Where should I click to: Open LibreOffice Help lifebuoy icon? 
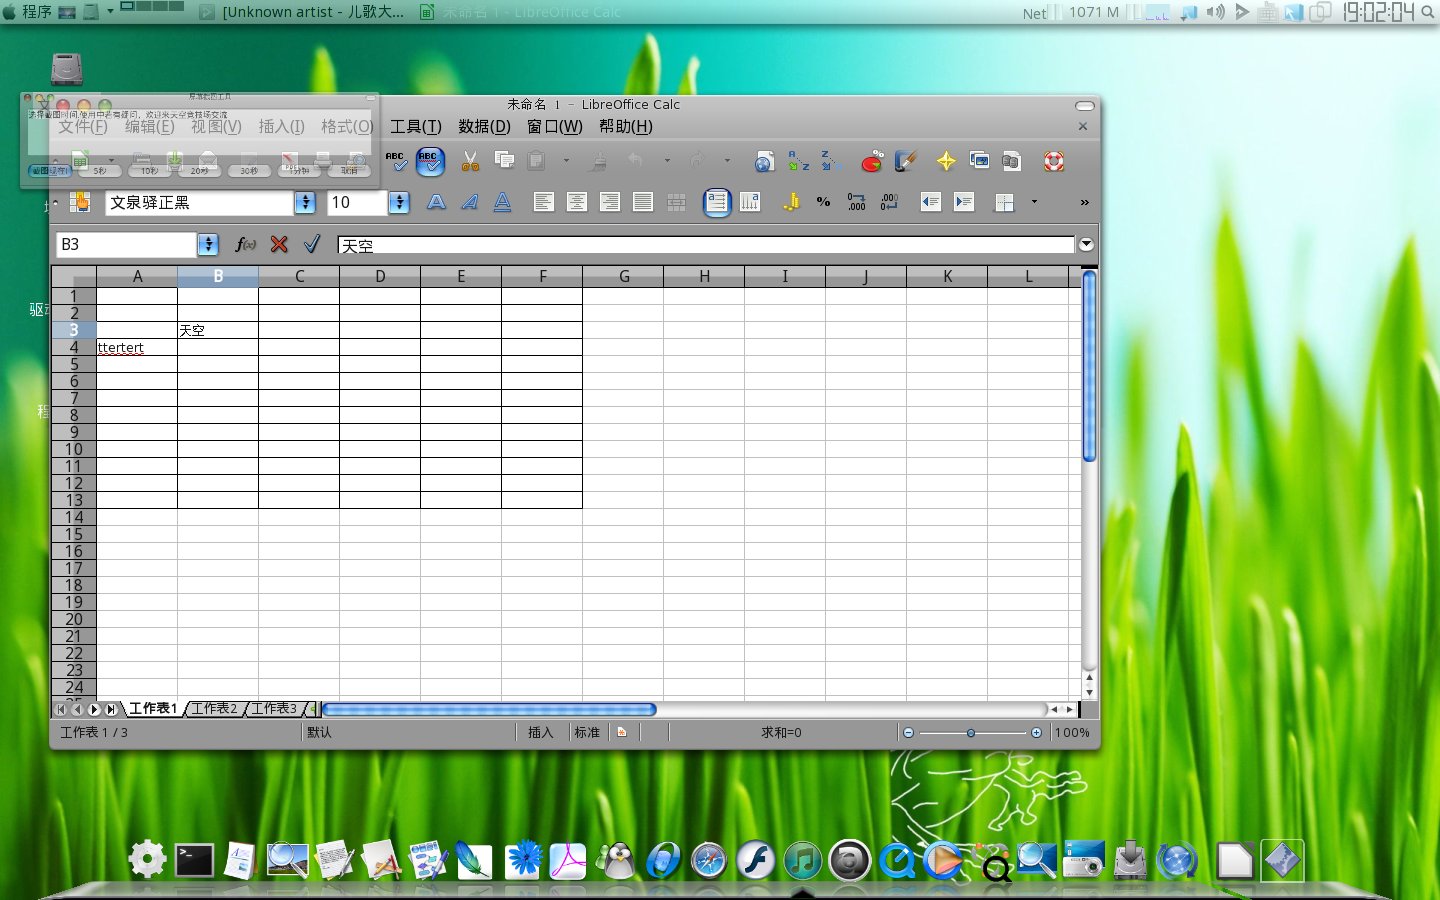click(x=1053, y=161)
